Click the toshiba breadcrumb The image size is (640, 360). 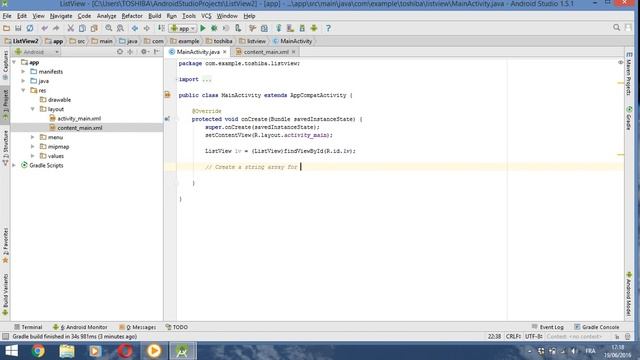click(x=219, y=41)
